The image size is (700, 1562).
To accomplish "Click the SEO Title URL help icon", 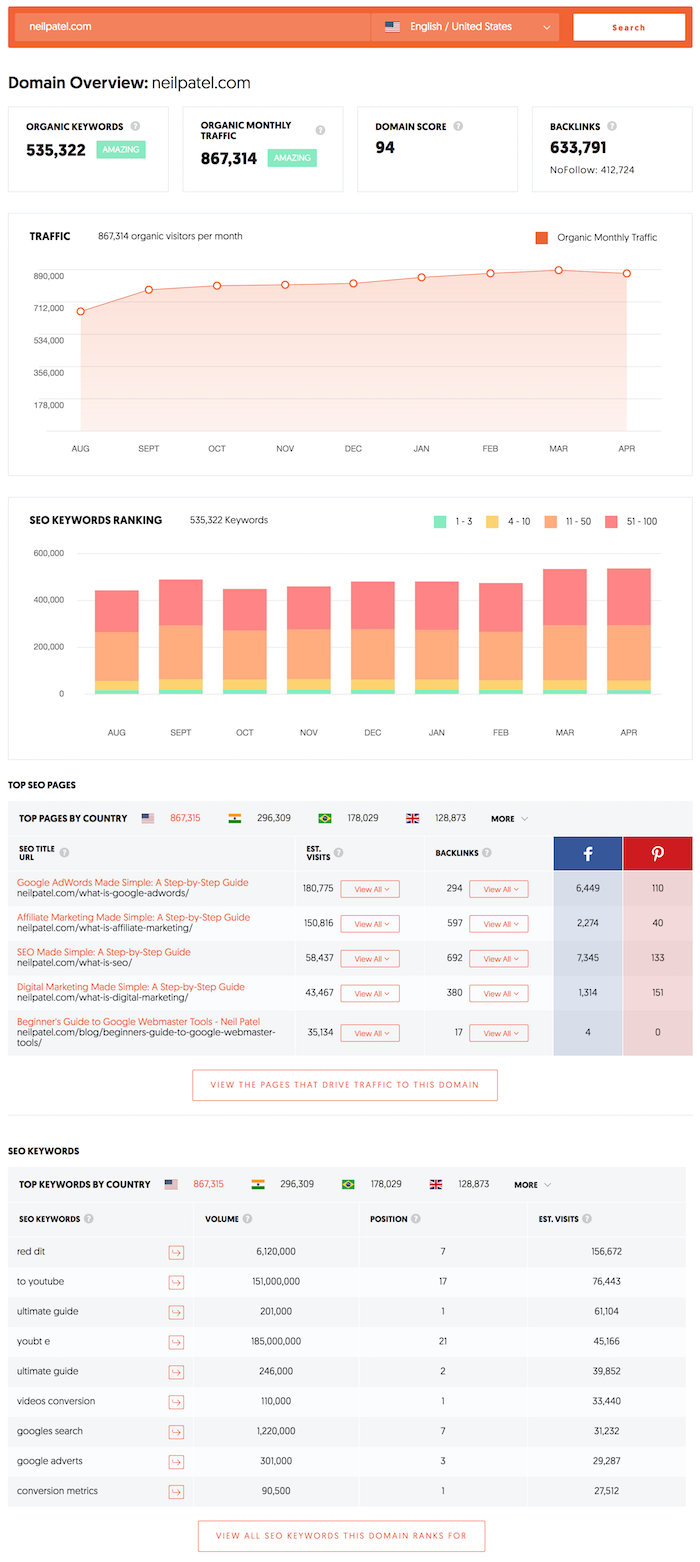I will tap(64, 853).
